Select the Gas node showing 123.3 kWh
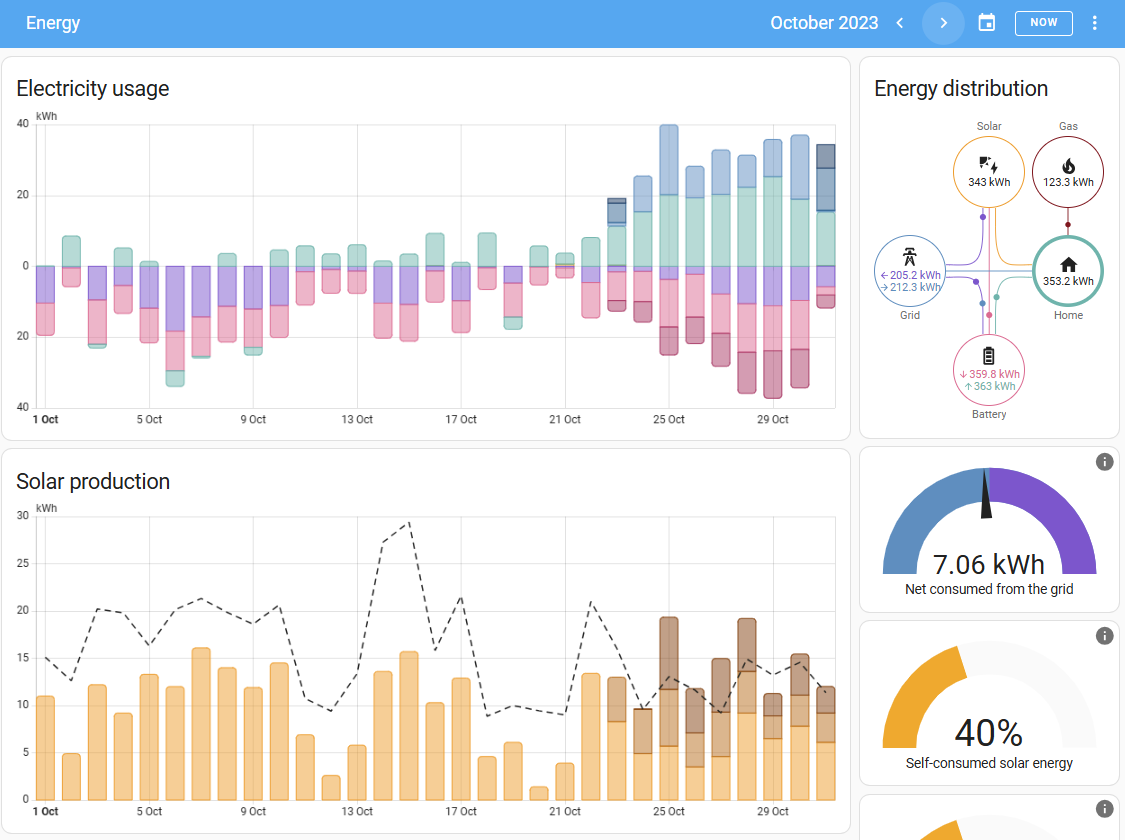The image size is (1125, 840). point(1068,172)
